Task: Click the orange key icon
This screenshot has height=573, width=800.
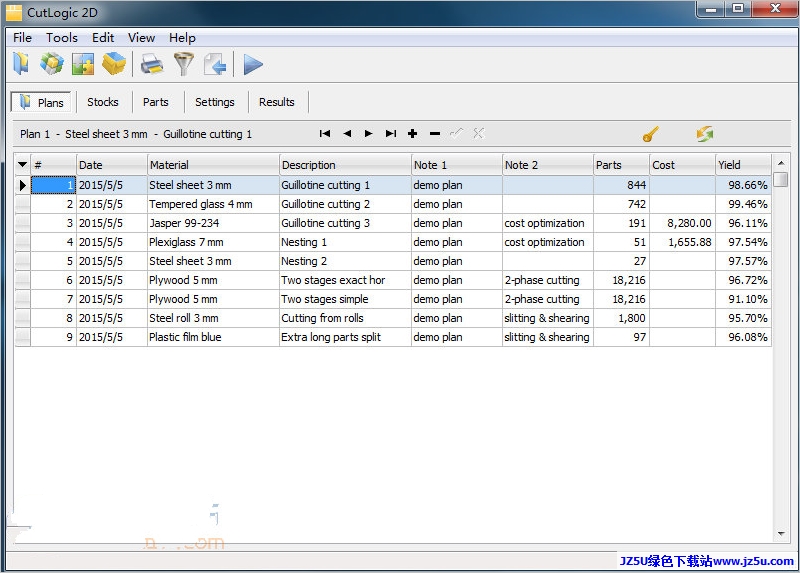Action: (x=651, y=134)
